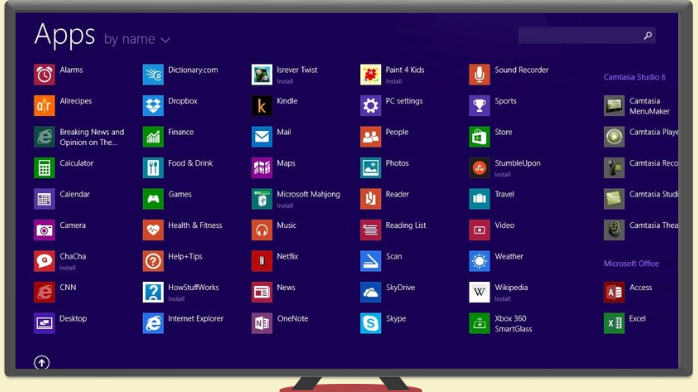Open the Travel suitcase icon

click(x=479, y=199)
